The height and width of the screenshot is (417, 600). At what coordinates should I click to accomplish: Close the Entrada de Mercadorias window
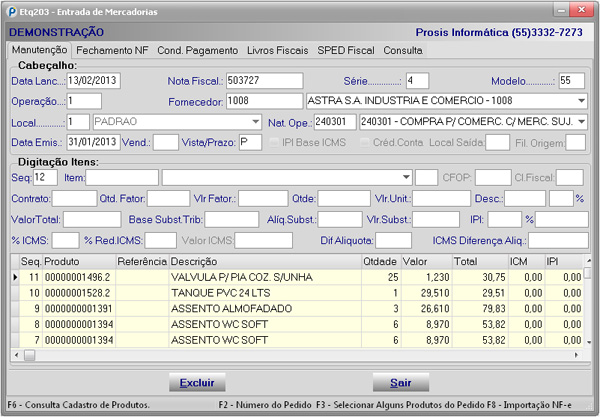(582, 10)
